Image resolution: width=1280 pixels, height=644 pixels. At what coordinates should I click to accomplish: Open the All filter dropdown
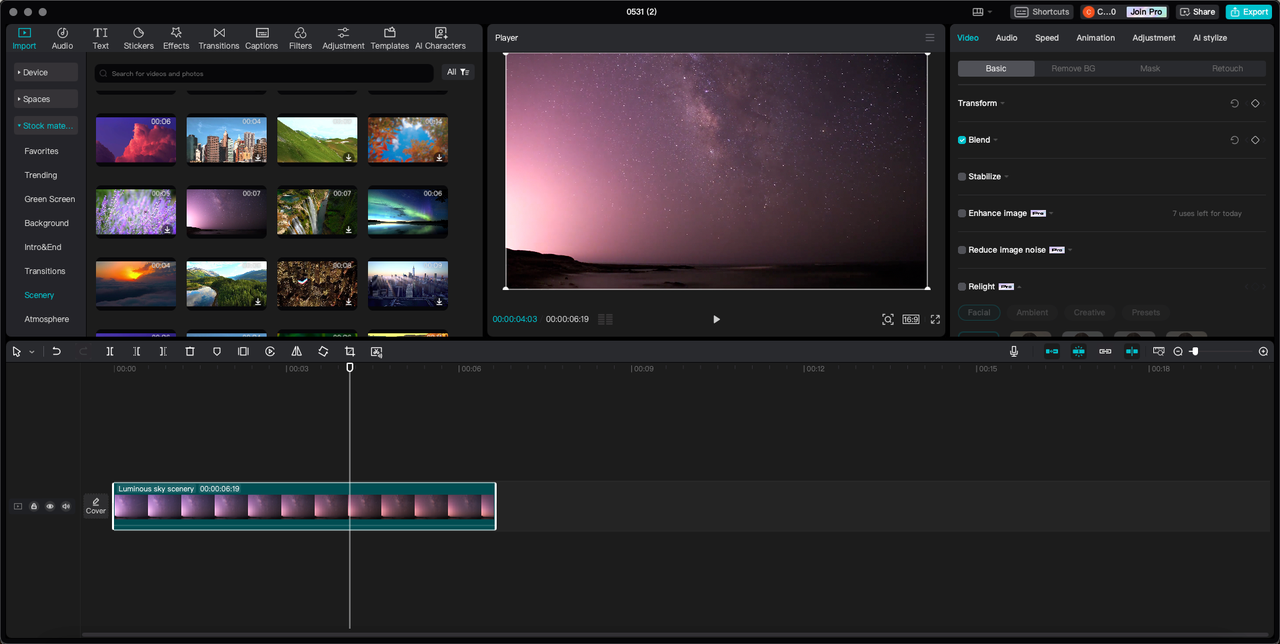click(458, 72)
